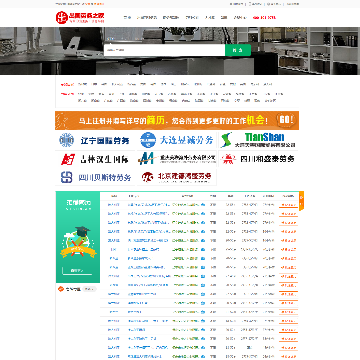
Task: Click the outlined button in the green panel
Action: 77,270
